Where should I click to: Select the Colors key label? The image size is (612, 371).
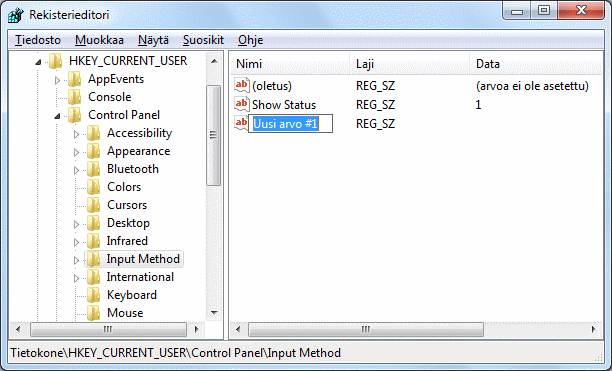[x=124, y=187]
